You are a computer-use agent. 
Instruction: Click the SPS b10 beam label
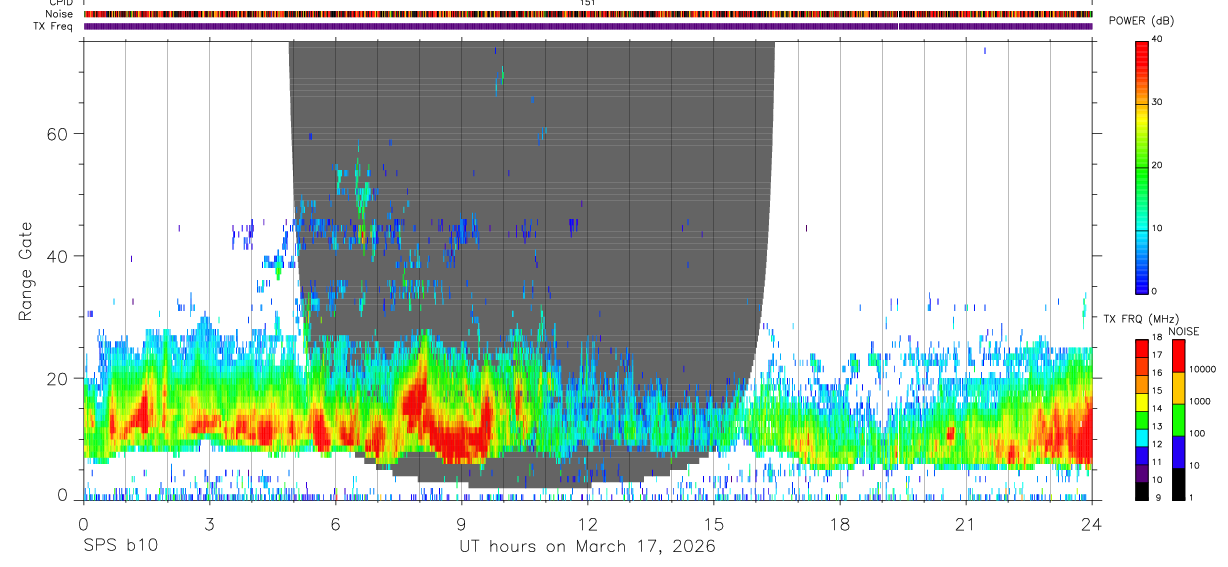pos(119,547)
